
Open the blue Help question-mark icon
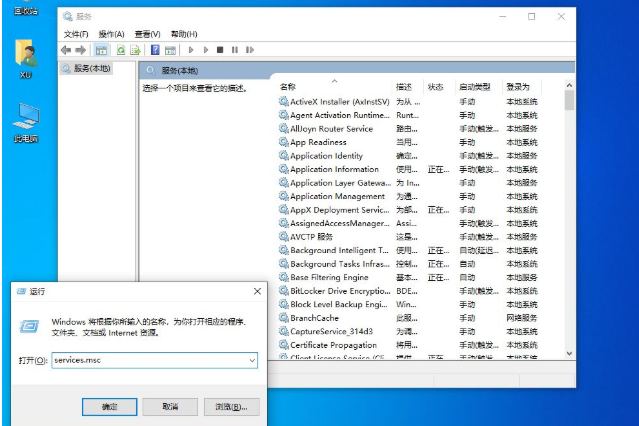point(155,49)
